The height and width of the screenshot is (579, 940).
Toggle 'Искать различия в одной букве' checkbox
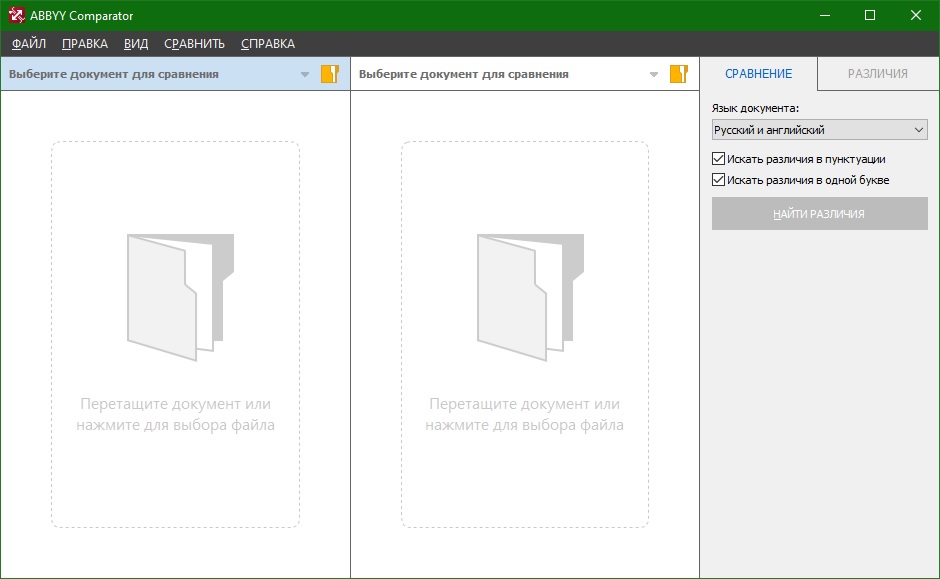(x=718, y=180)
